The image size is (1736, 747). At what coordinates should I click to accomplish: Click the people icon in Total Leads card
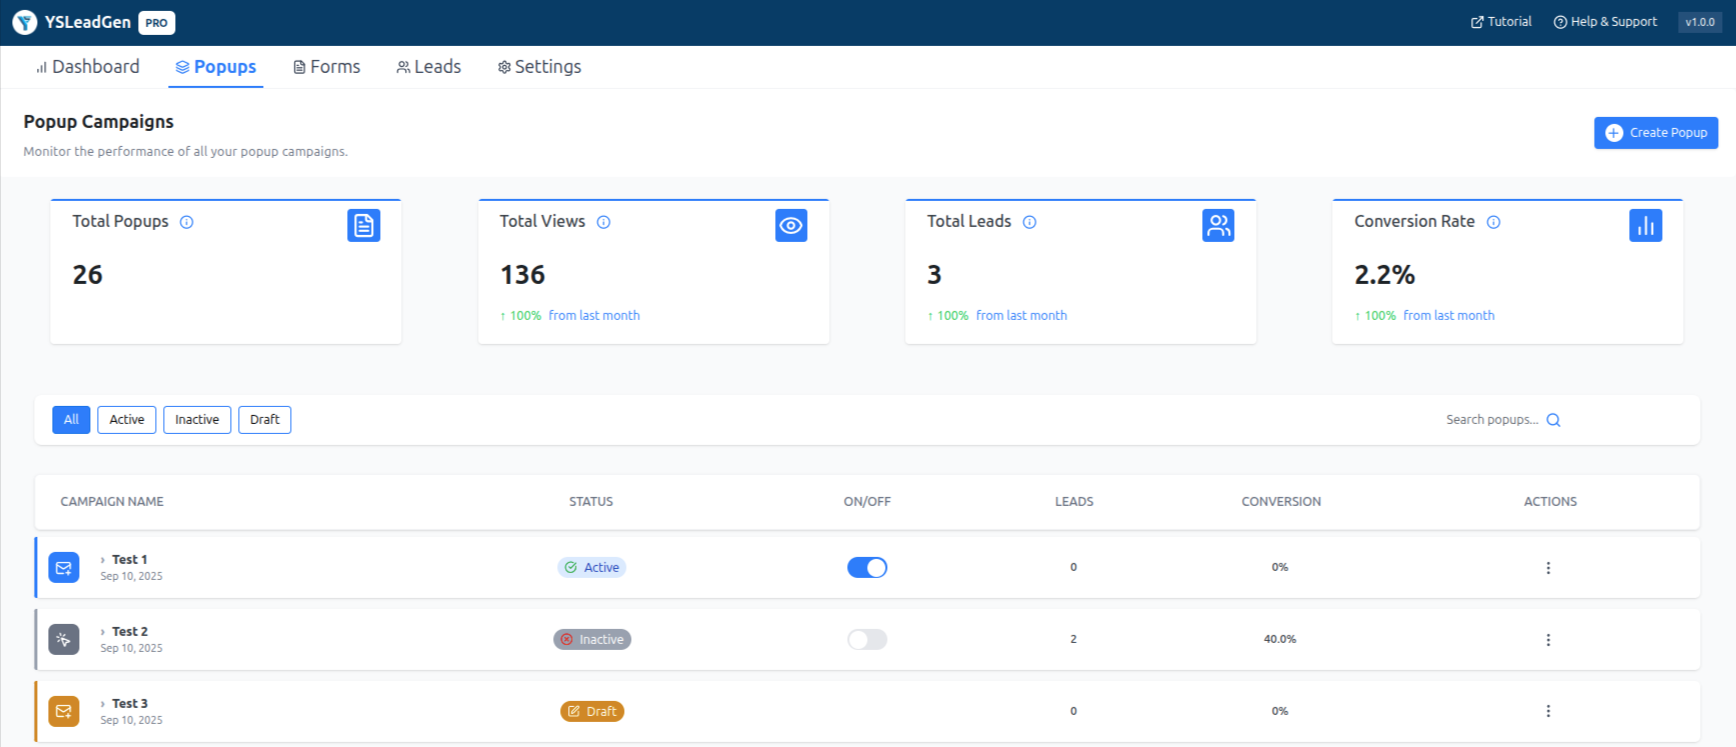click(1218, 226)
